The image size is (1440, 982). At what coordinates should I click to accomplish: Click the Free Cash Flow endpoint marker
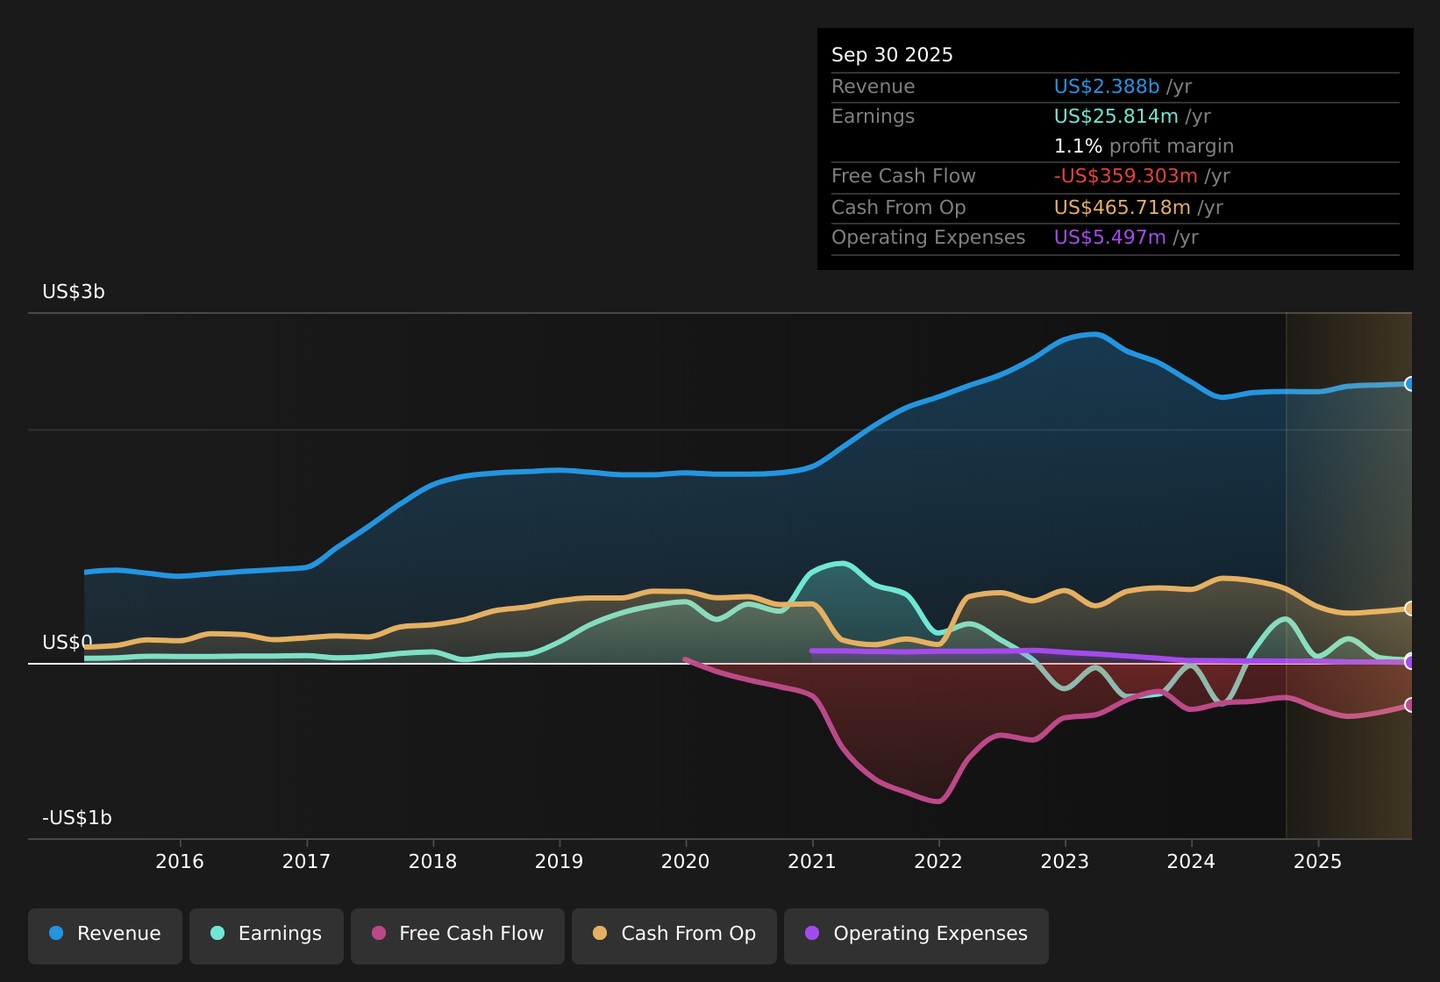point(1410,705)
